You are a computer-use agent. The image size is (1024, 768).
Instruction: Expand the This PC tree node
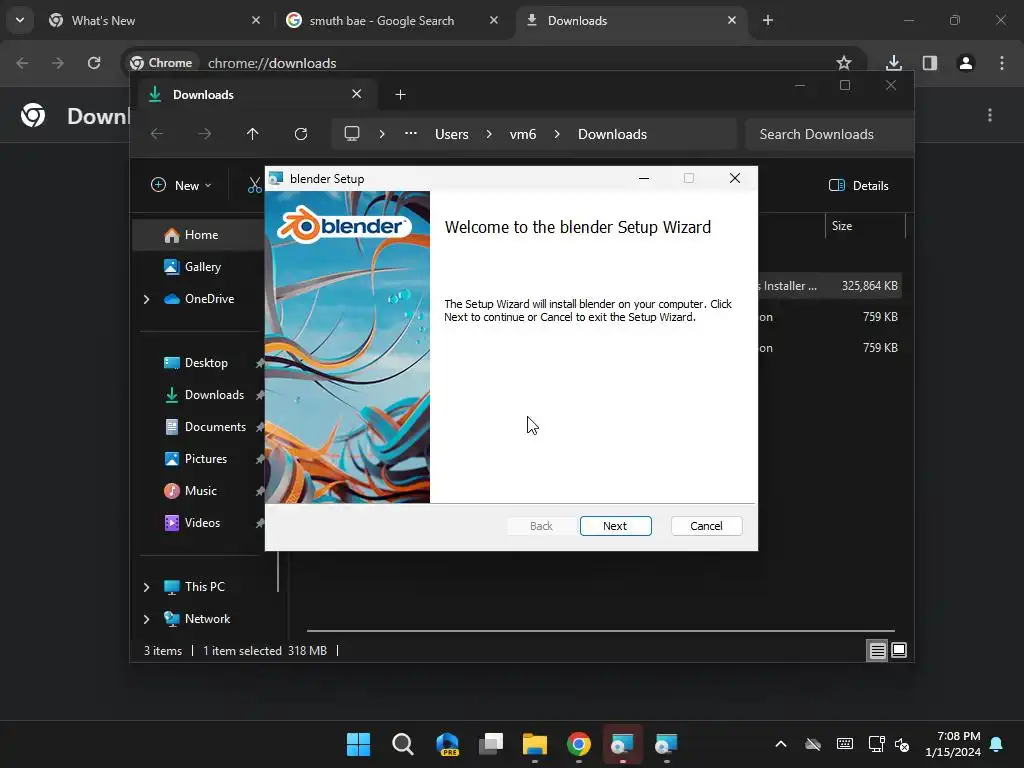click(x=146, y=587)
